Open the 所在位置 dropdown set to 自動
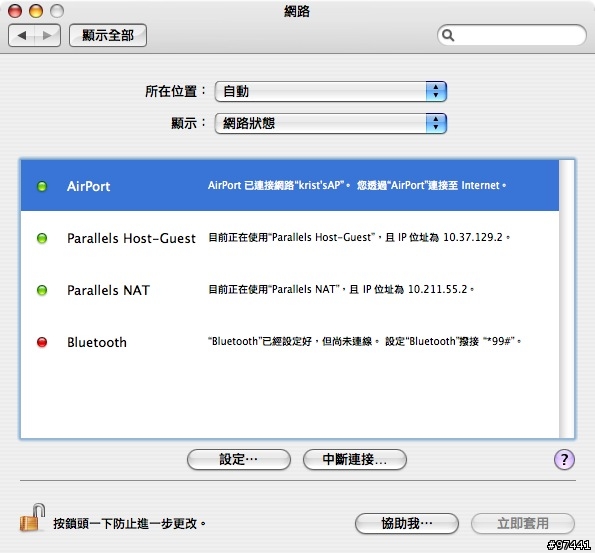Screen dimensions: 595x553 pyautogui.click(x=331, y=91)
